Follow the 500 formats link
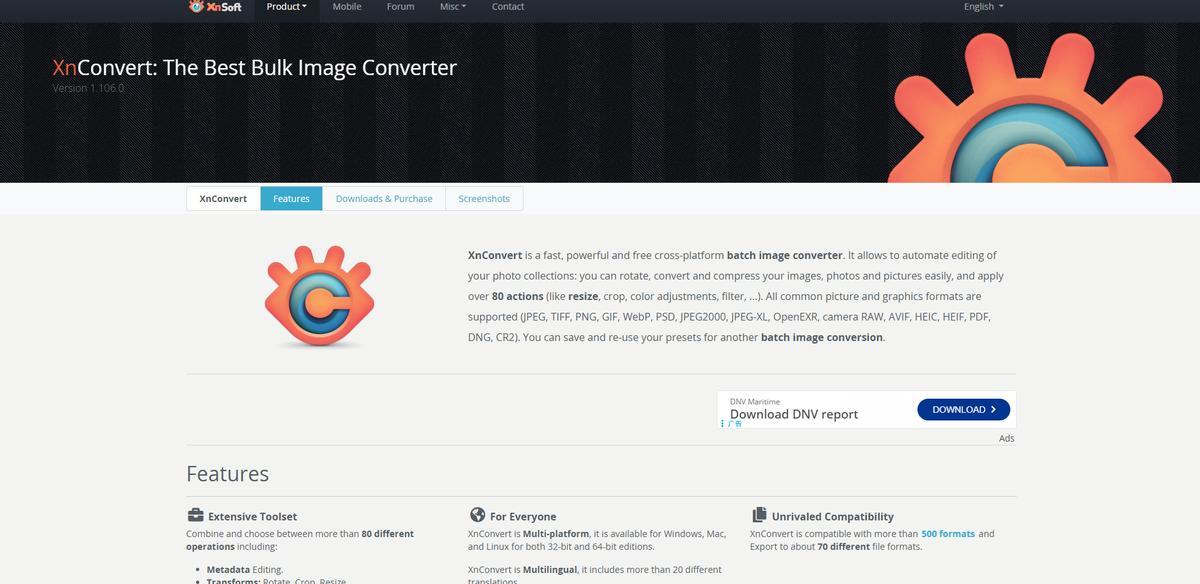 [x=947, y=534]
